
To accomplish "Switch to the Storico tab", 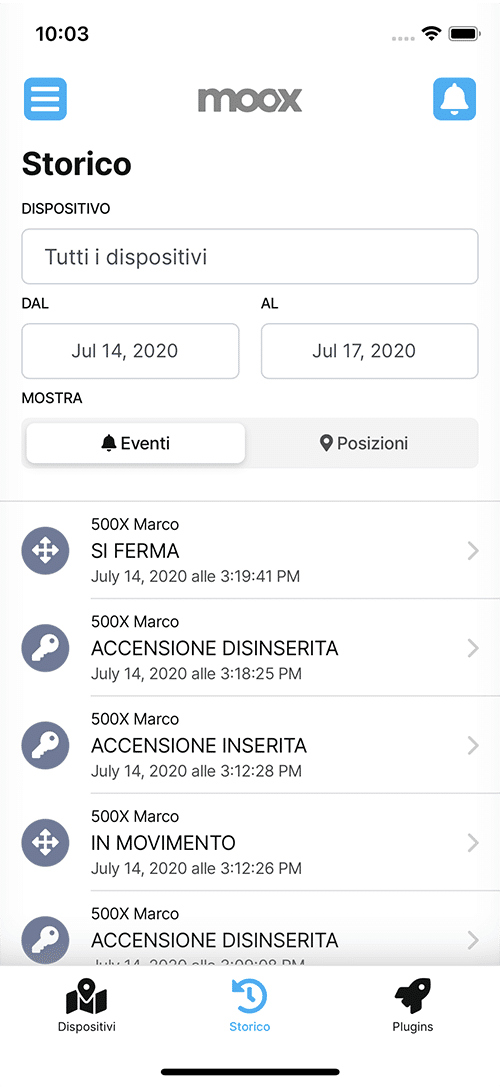I will (250, 1005).
